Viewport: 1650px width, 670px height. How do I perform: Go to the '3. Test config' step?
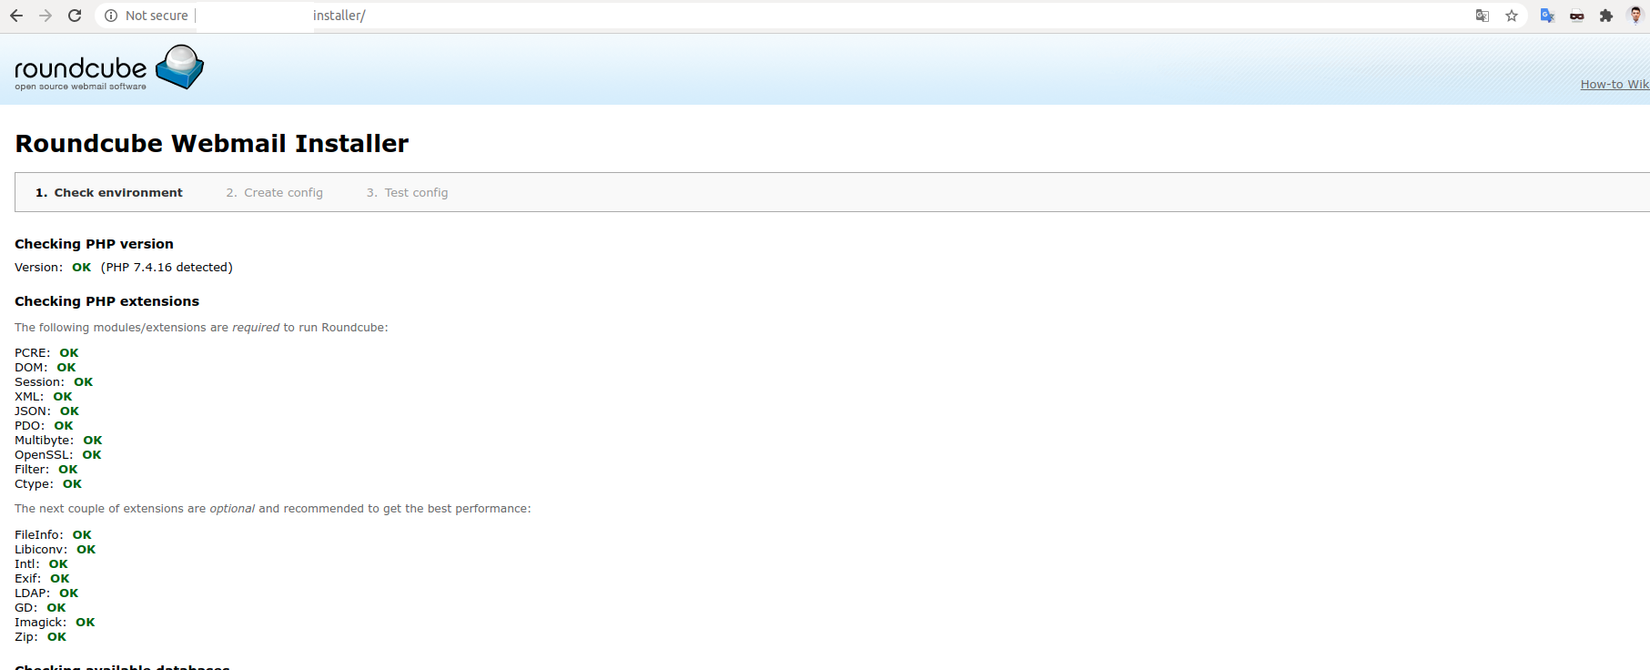point(407,193)
